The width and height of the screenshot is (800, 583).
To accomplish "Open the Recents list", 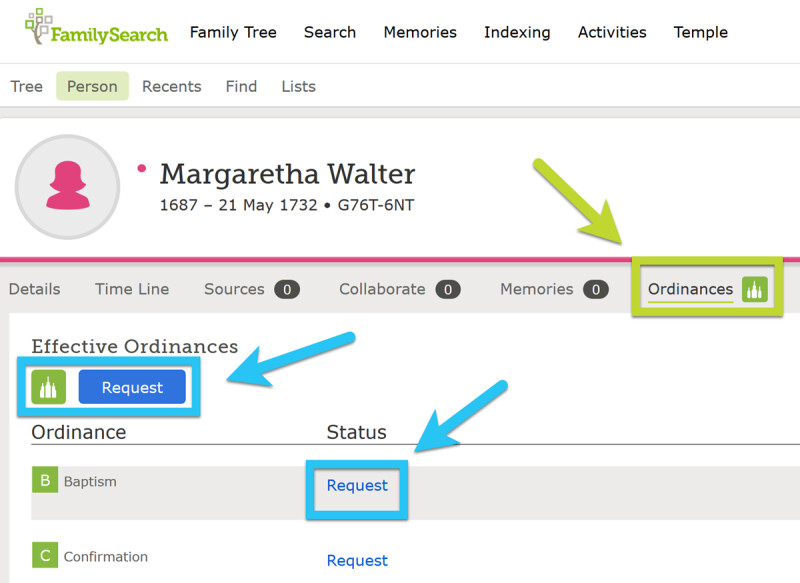I will pyautogui.click(x=172, y=86).
